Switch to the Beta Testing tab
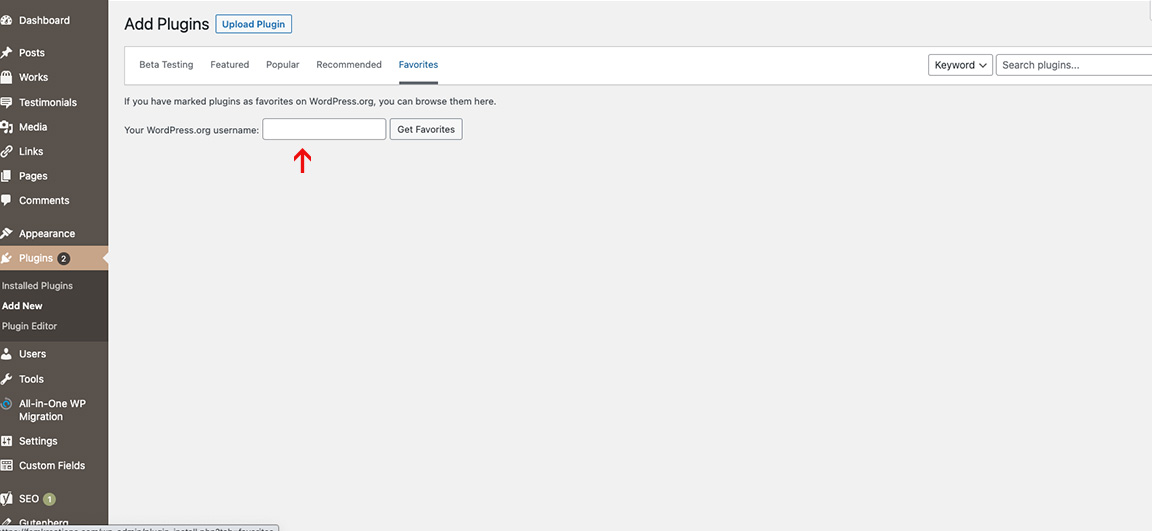Image resolution: width=1152 pixels, height=531 pixels. (x=166, y=65)
